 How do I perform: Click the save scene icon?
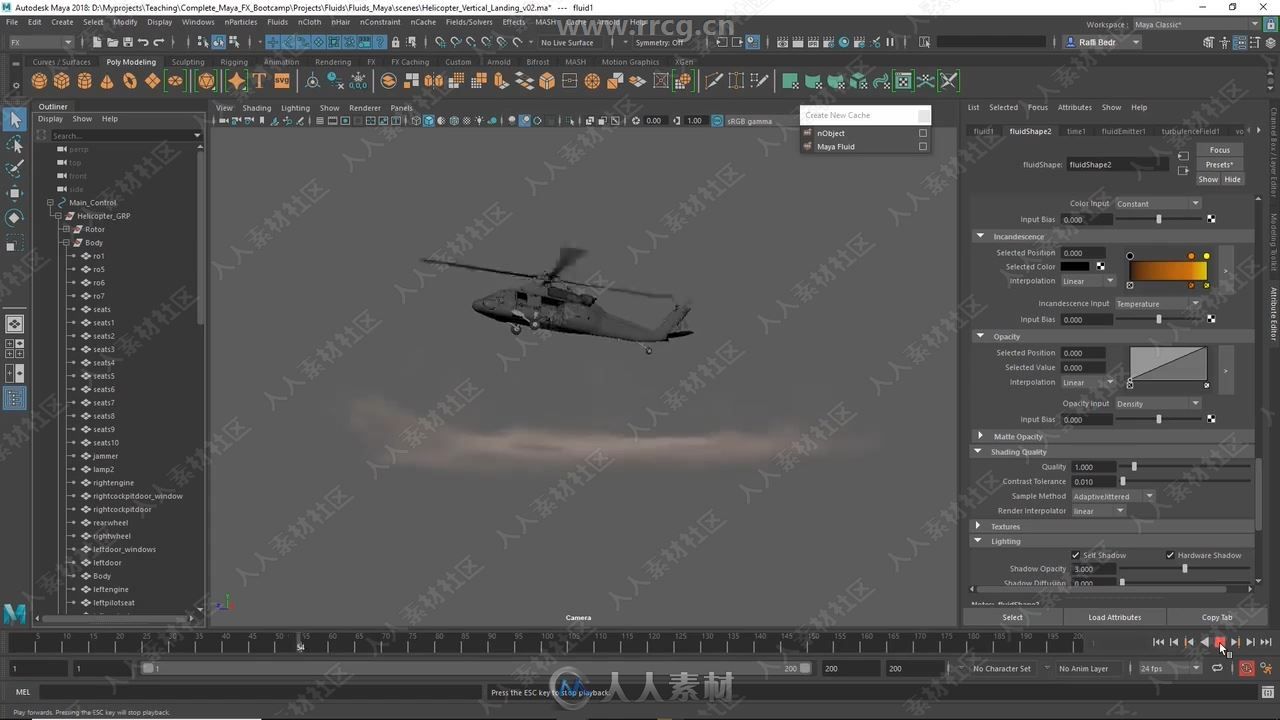[x=127, y=42]
